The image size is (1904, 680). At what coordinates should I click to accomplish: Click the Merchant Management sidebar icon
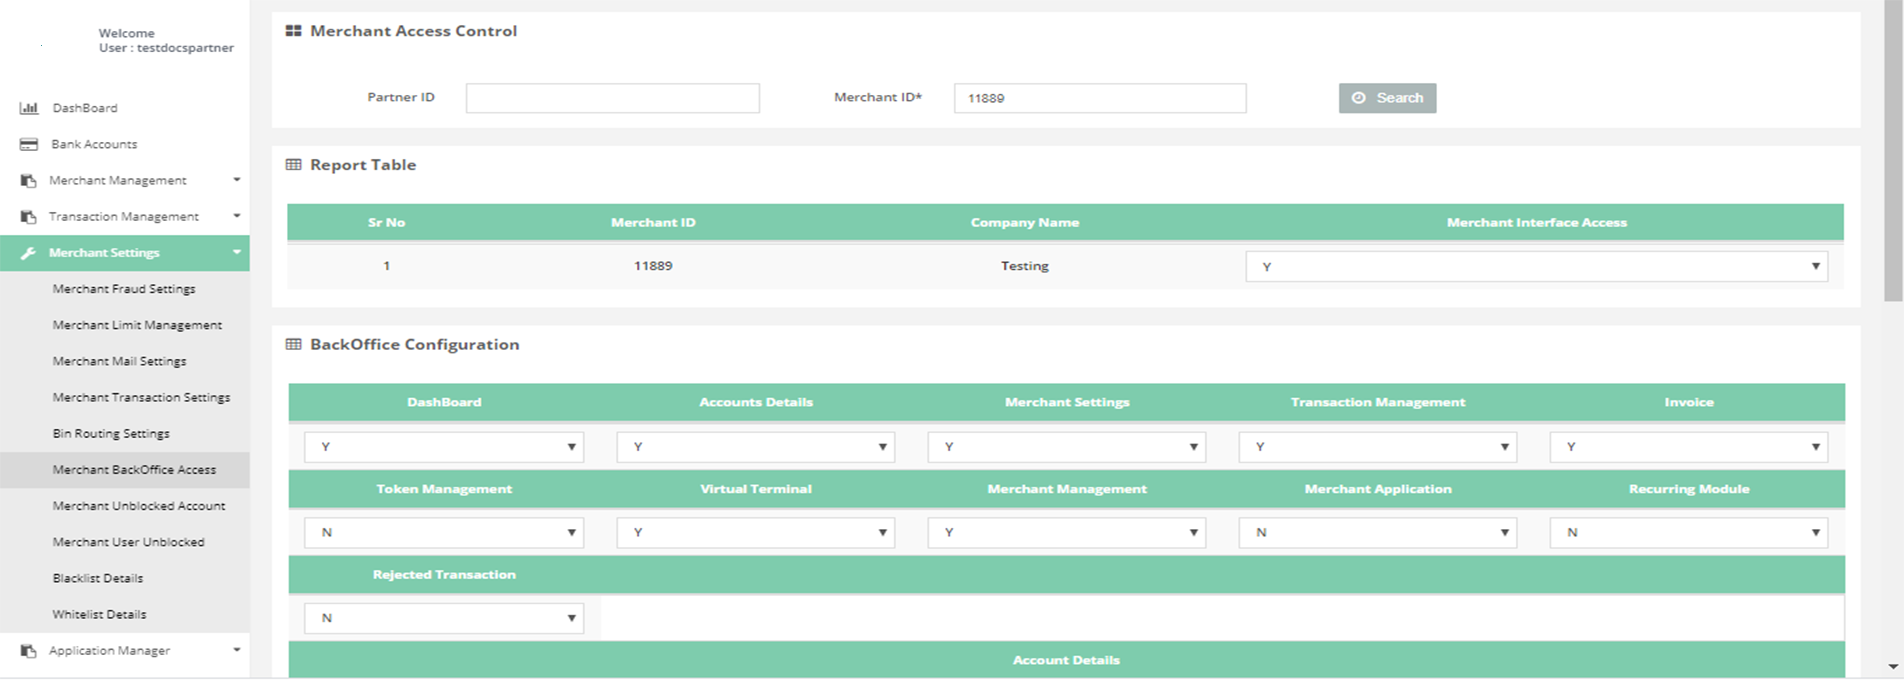[x=29, y=181]
